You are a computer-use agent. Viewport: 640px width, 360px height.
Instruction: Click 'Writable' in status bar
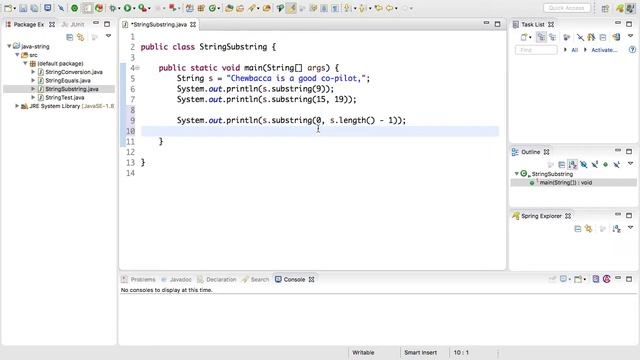363,352
